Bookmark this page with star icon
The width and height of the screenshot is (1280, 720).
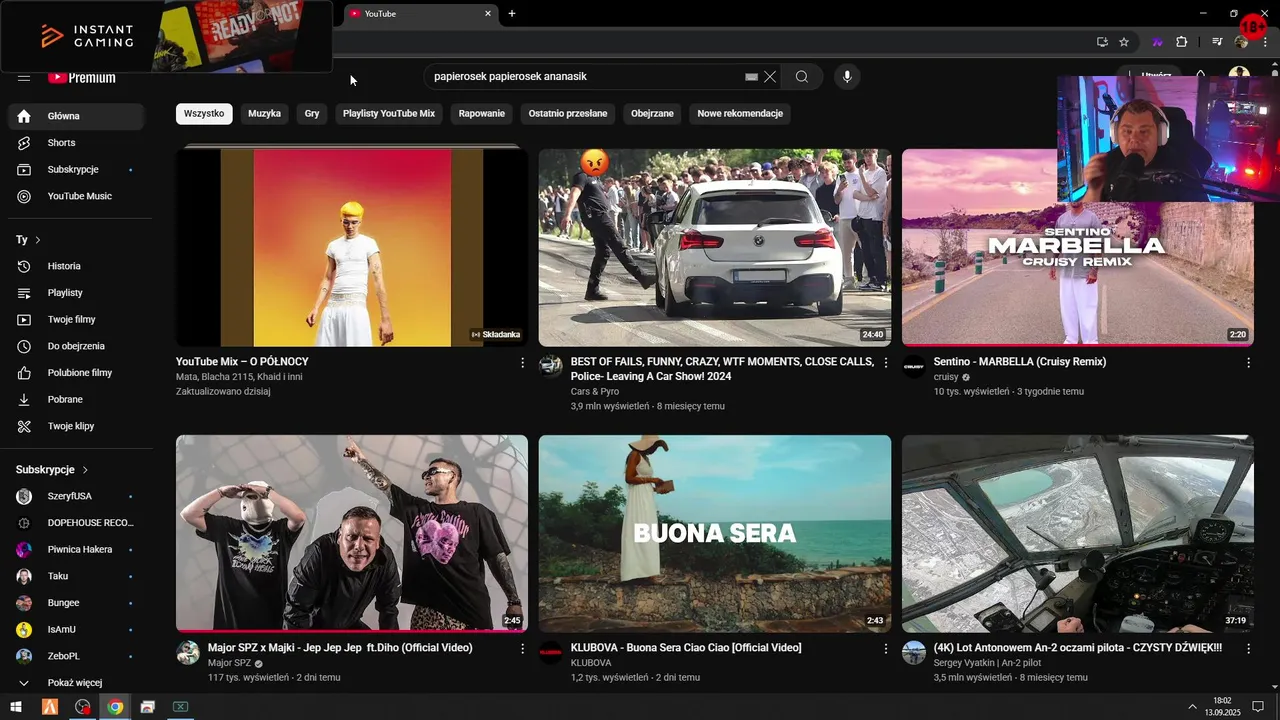tap(1124, 42)
